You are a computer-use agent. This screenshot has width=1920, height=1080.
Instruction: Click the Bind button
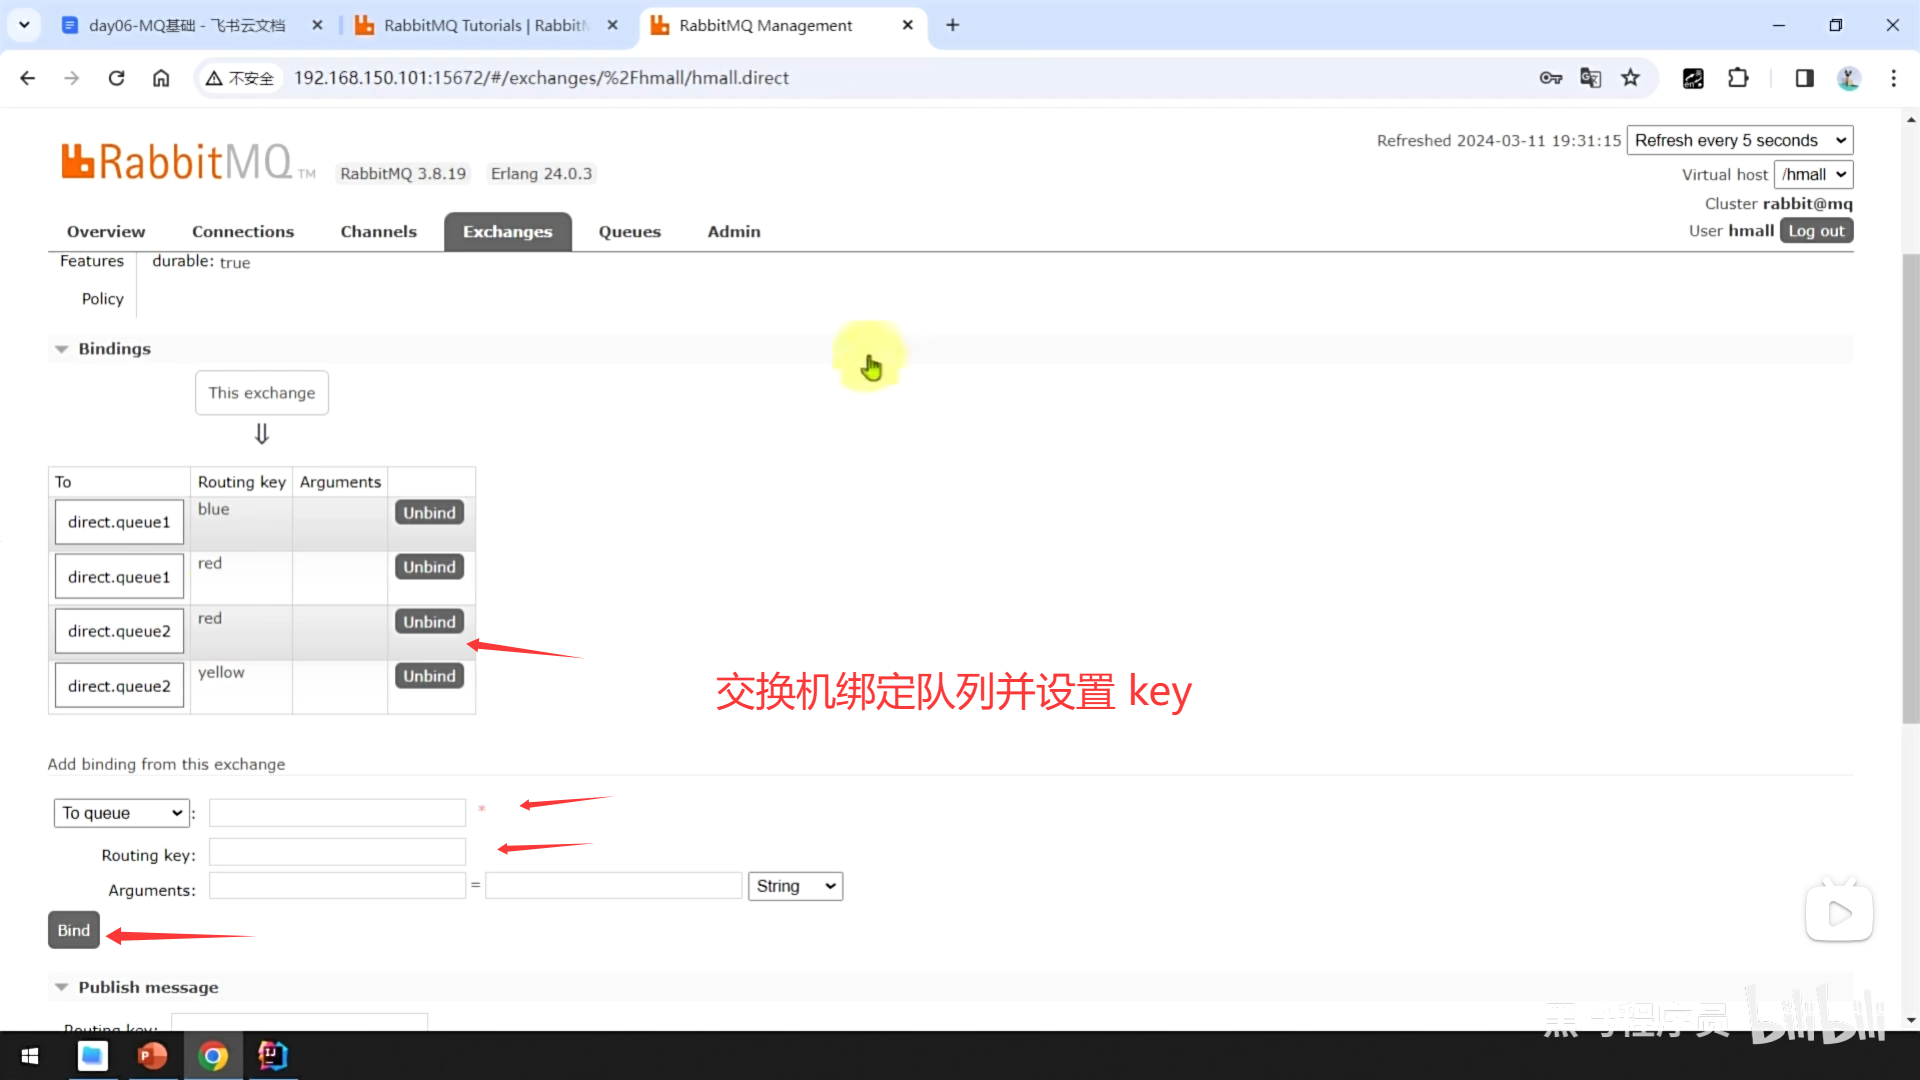pos(73,930)
